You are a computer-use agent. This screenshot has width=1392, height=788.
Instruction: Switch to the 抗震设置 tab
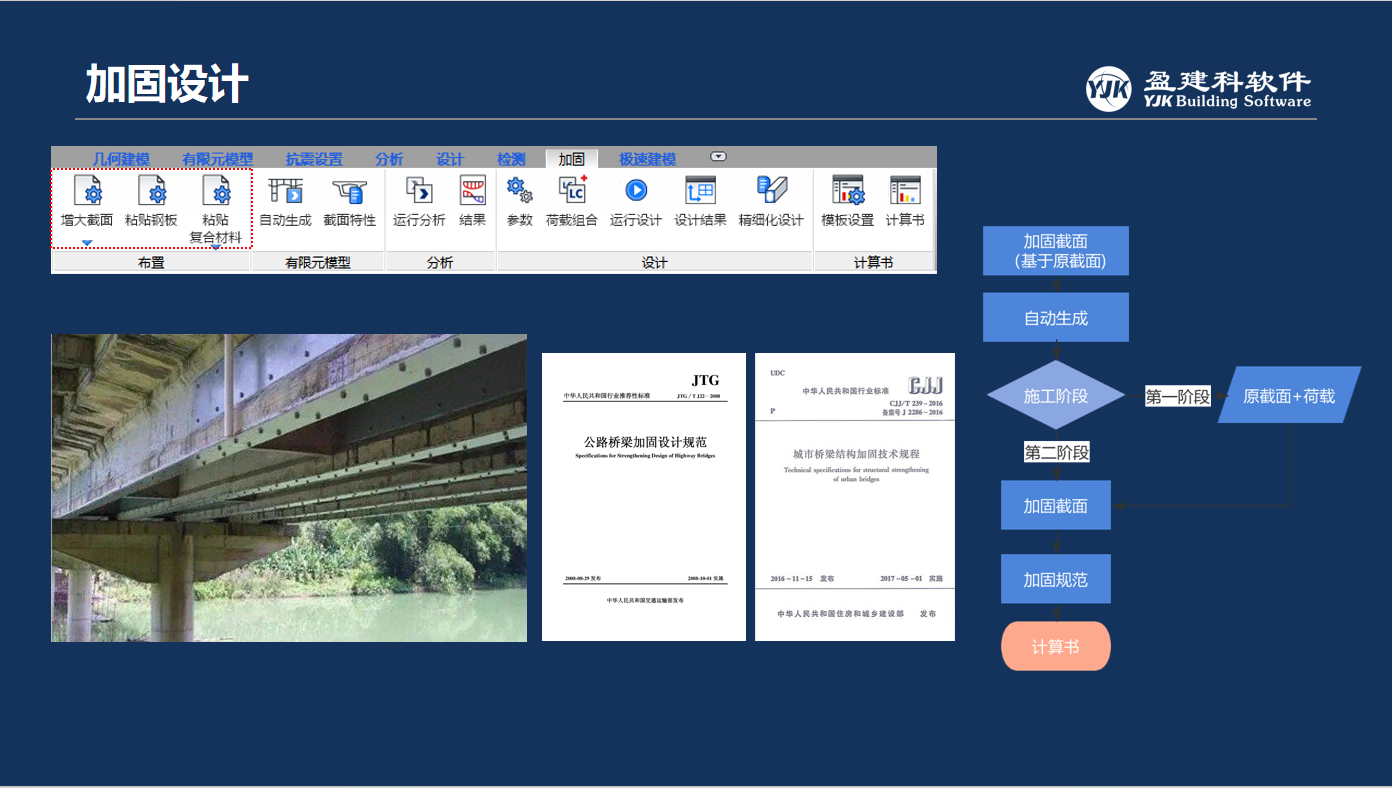tap(313, 159)
